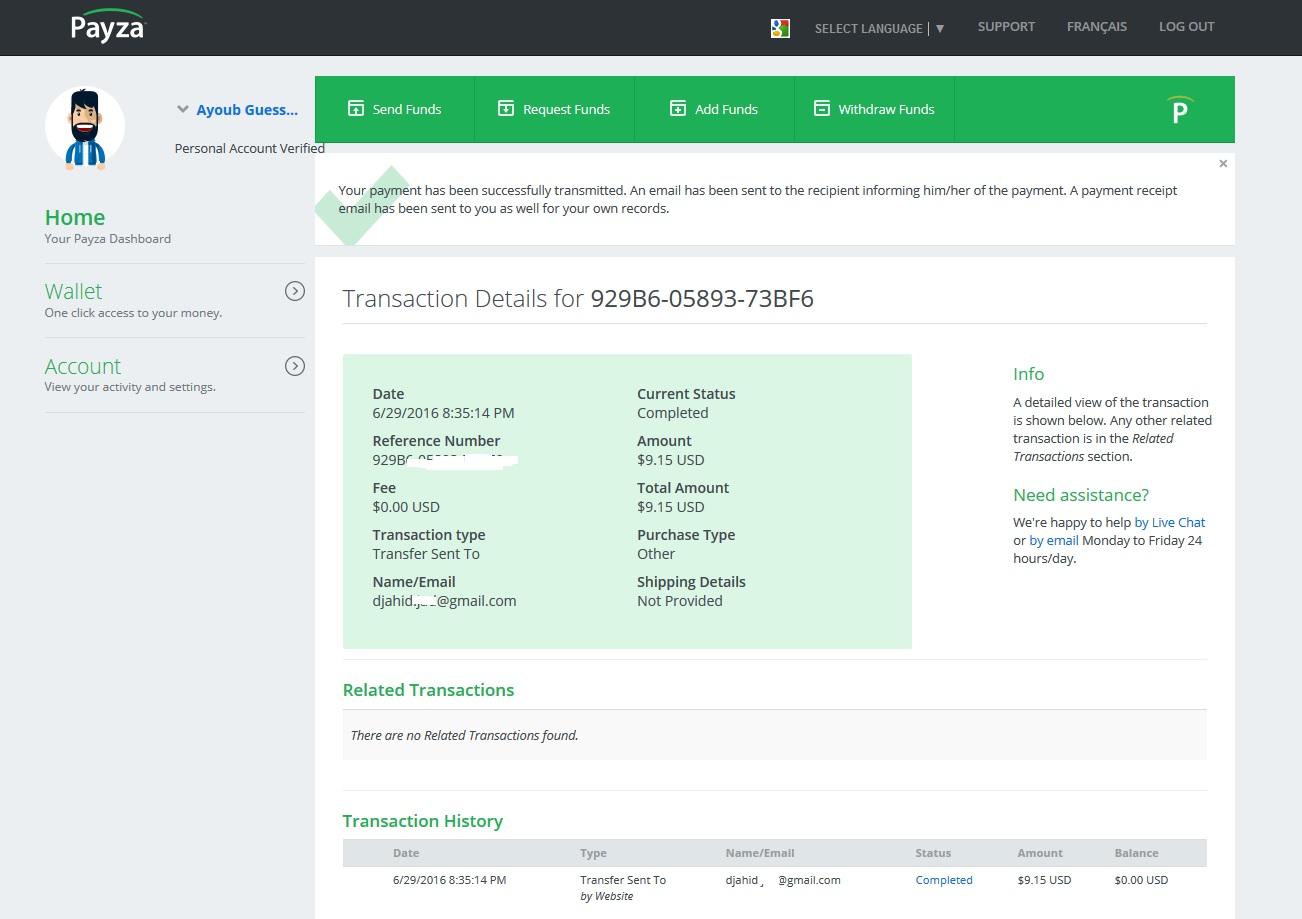1302x919 pixels.
Task: Open the Request Funds tab
Action: coord(554,109)
